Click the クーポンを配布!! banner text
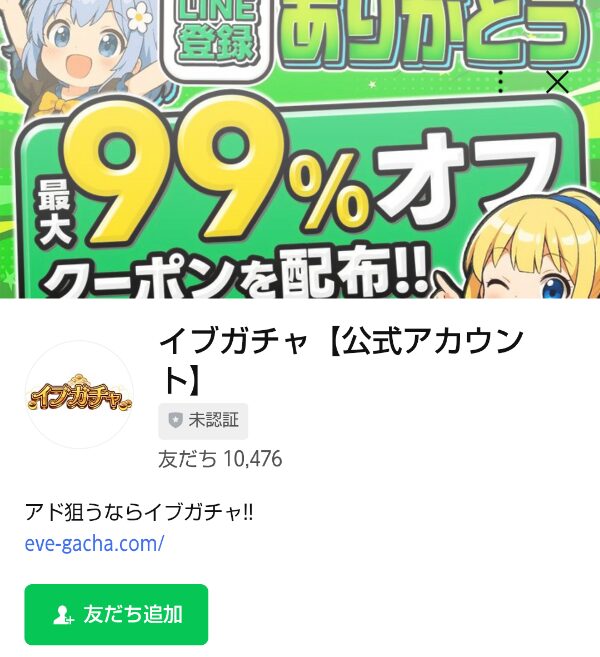Screen dimensions: 600x657 (x=235, y=272)
